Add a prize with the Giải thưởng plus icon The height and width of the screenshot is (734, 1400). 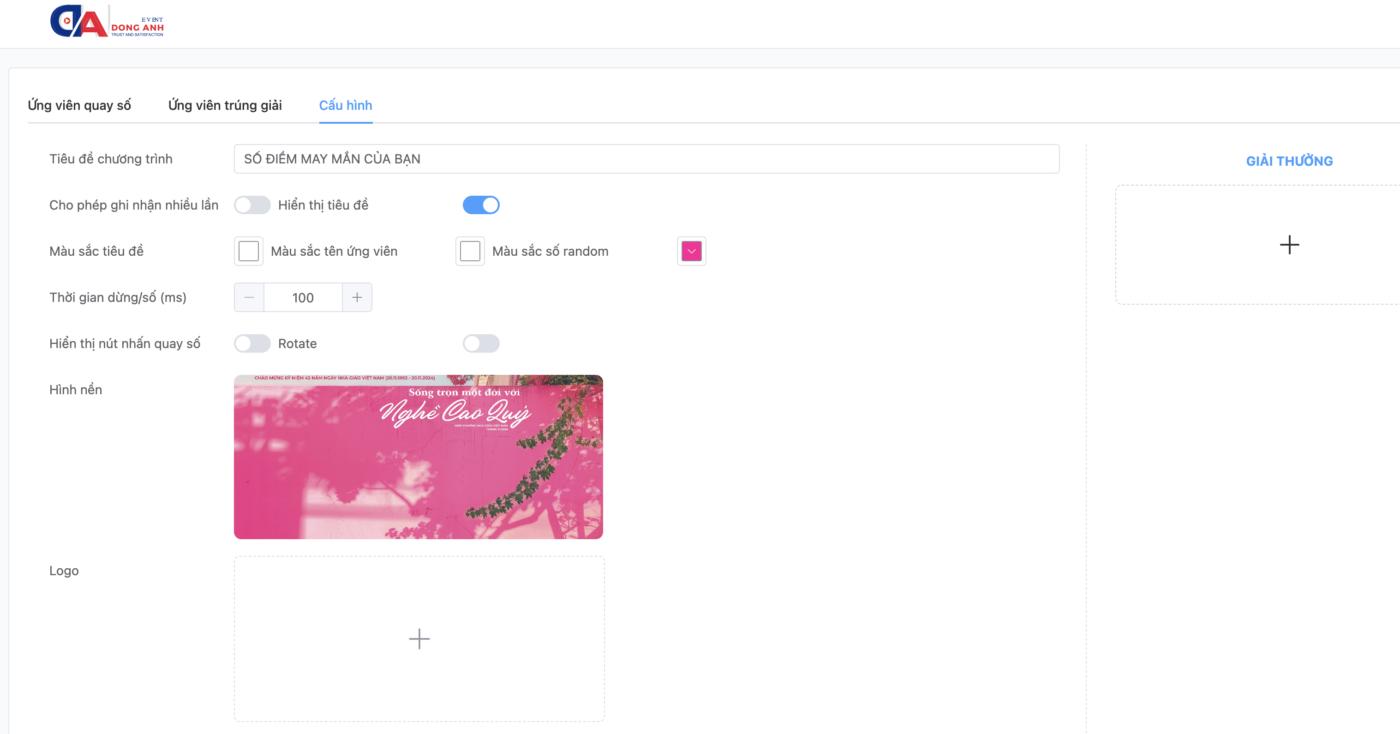(1289, 245)
